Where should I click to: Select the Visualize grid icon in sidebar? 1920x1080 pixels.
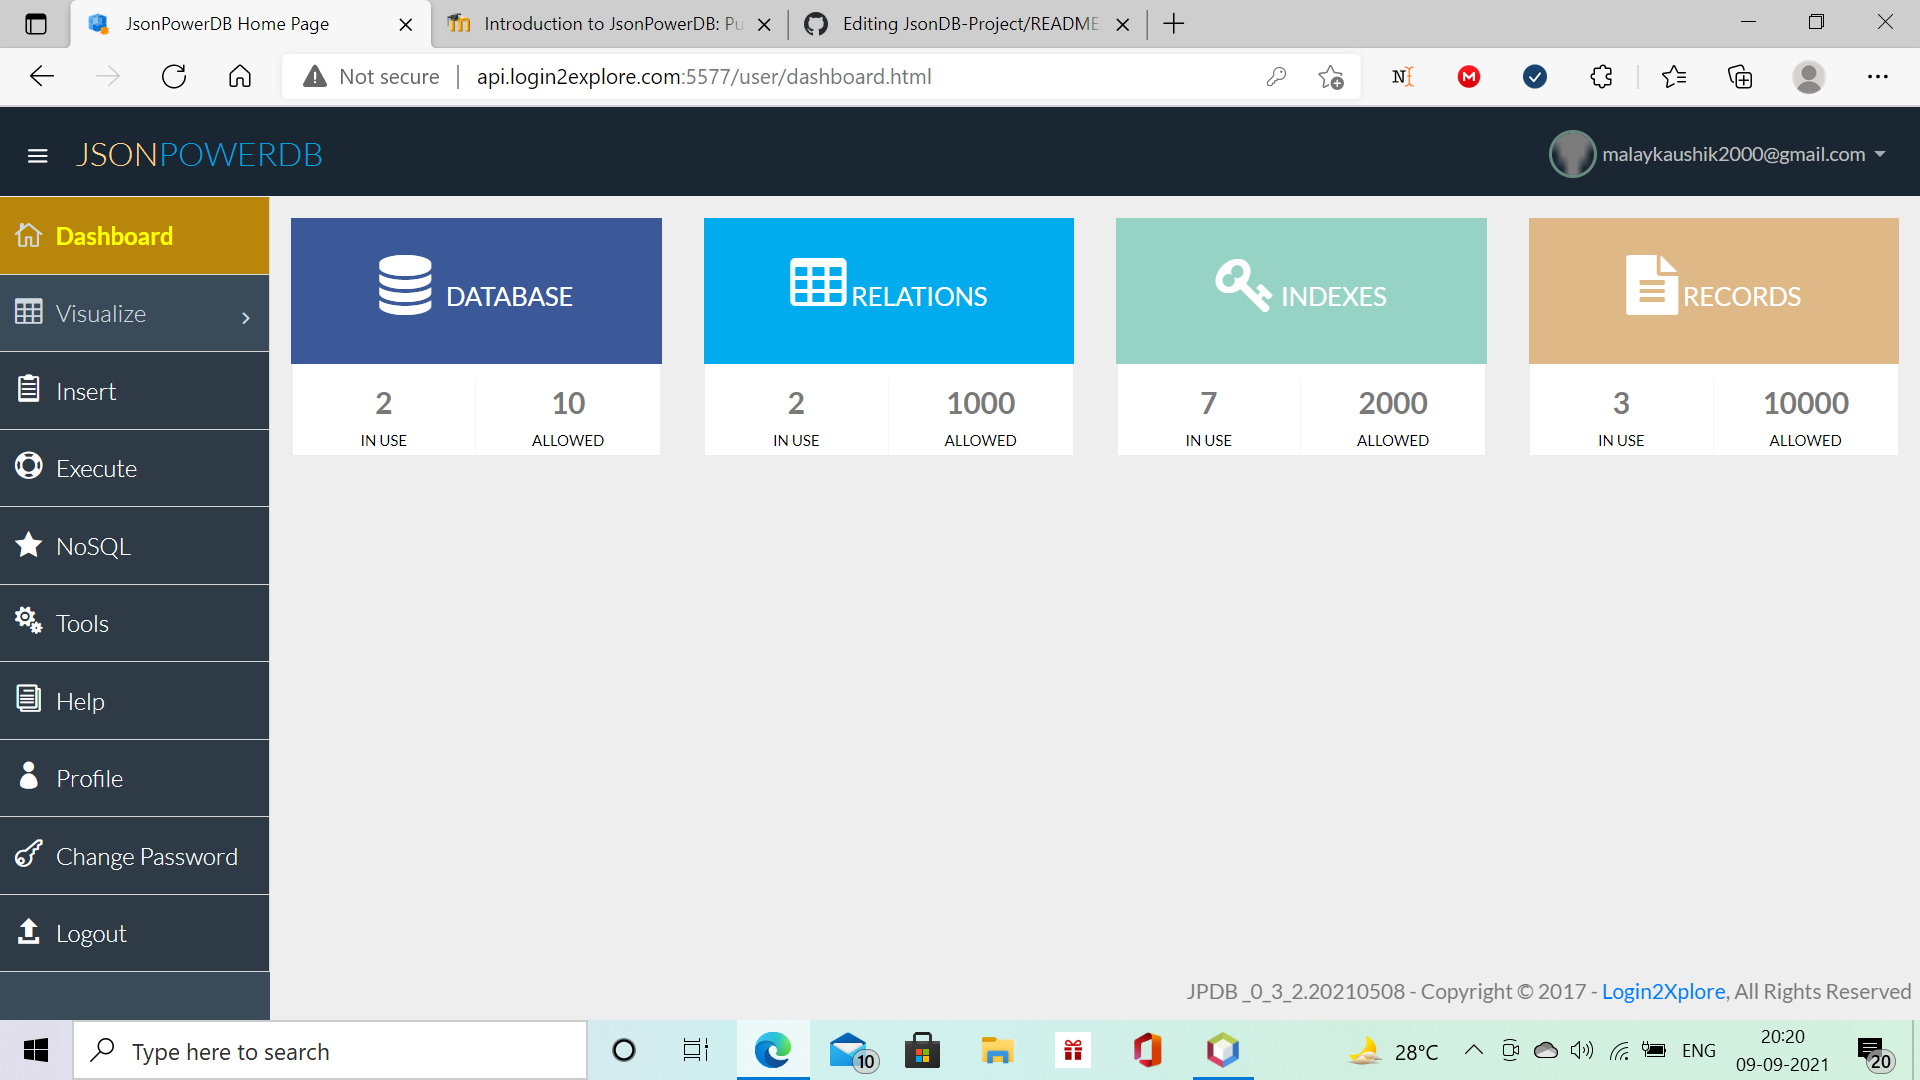27,312
